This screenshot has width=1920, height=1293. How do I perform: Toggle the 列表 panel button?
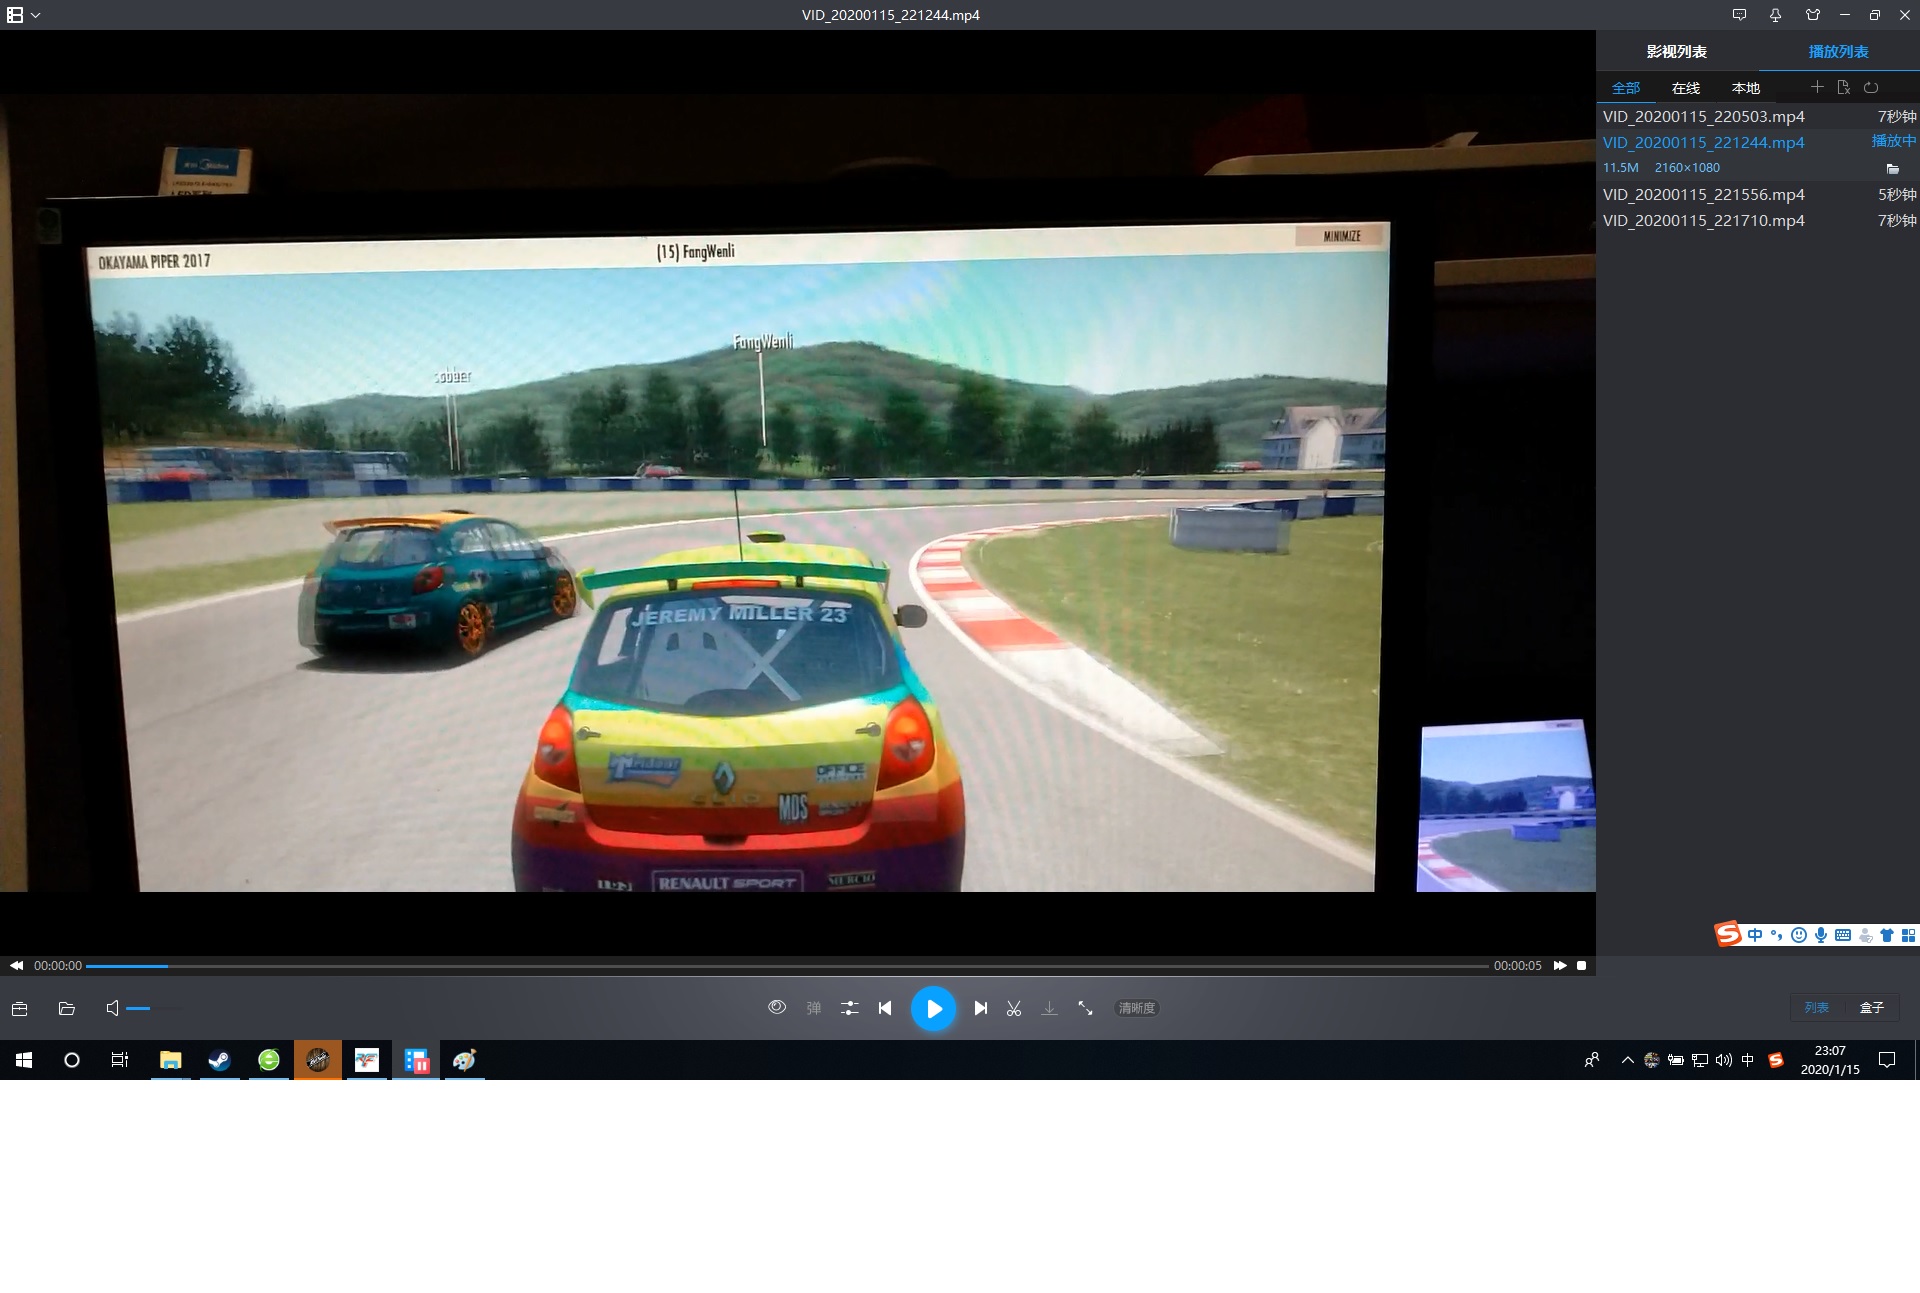(1817, 1008)
